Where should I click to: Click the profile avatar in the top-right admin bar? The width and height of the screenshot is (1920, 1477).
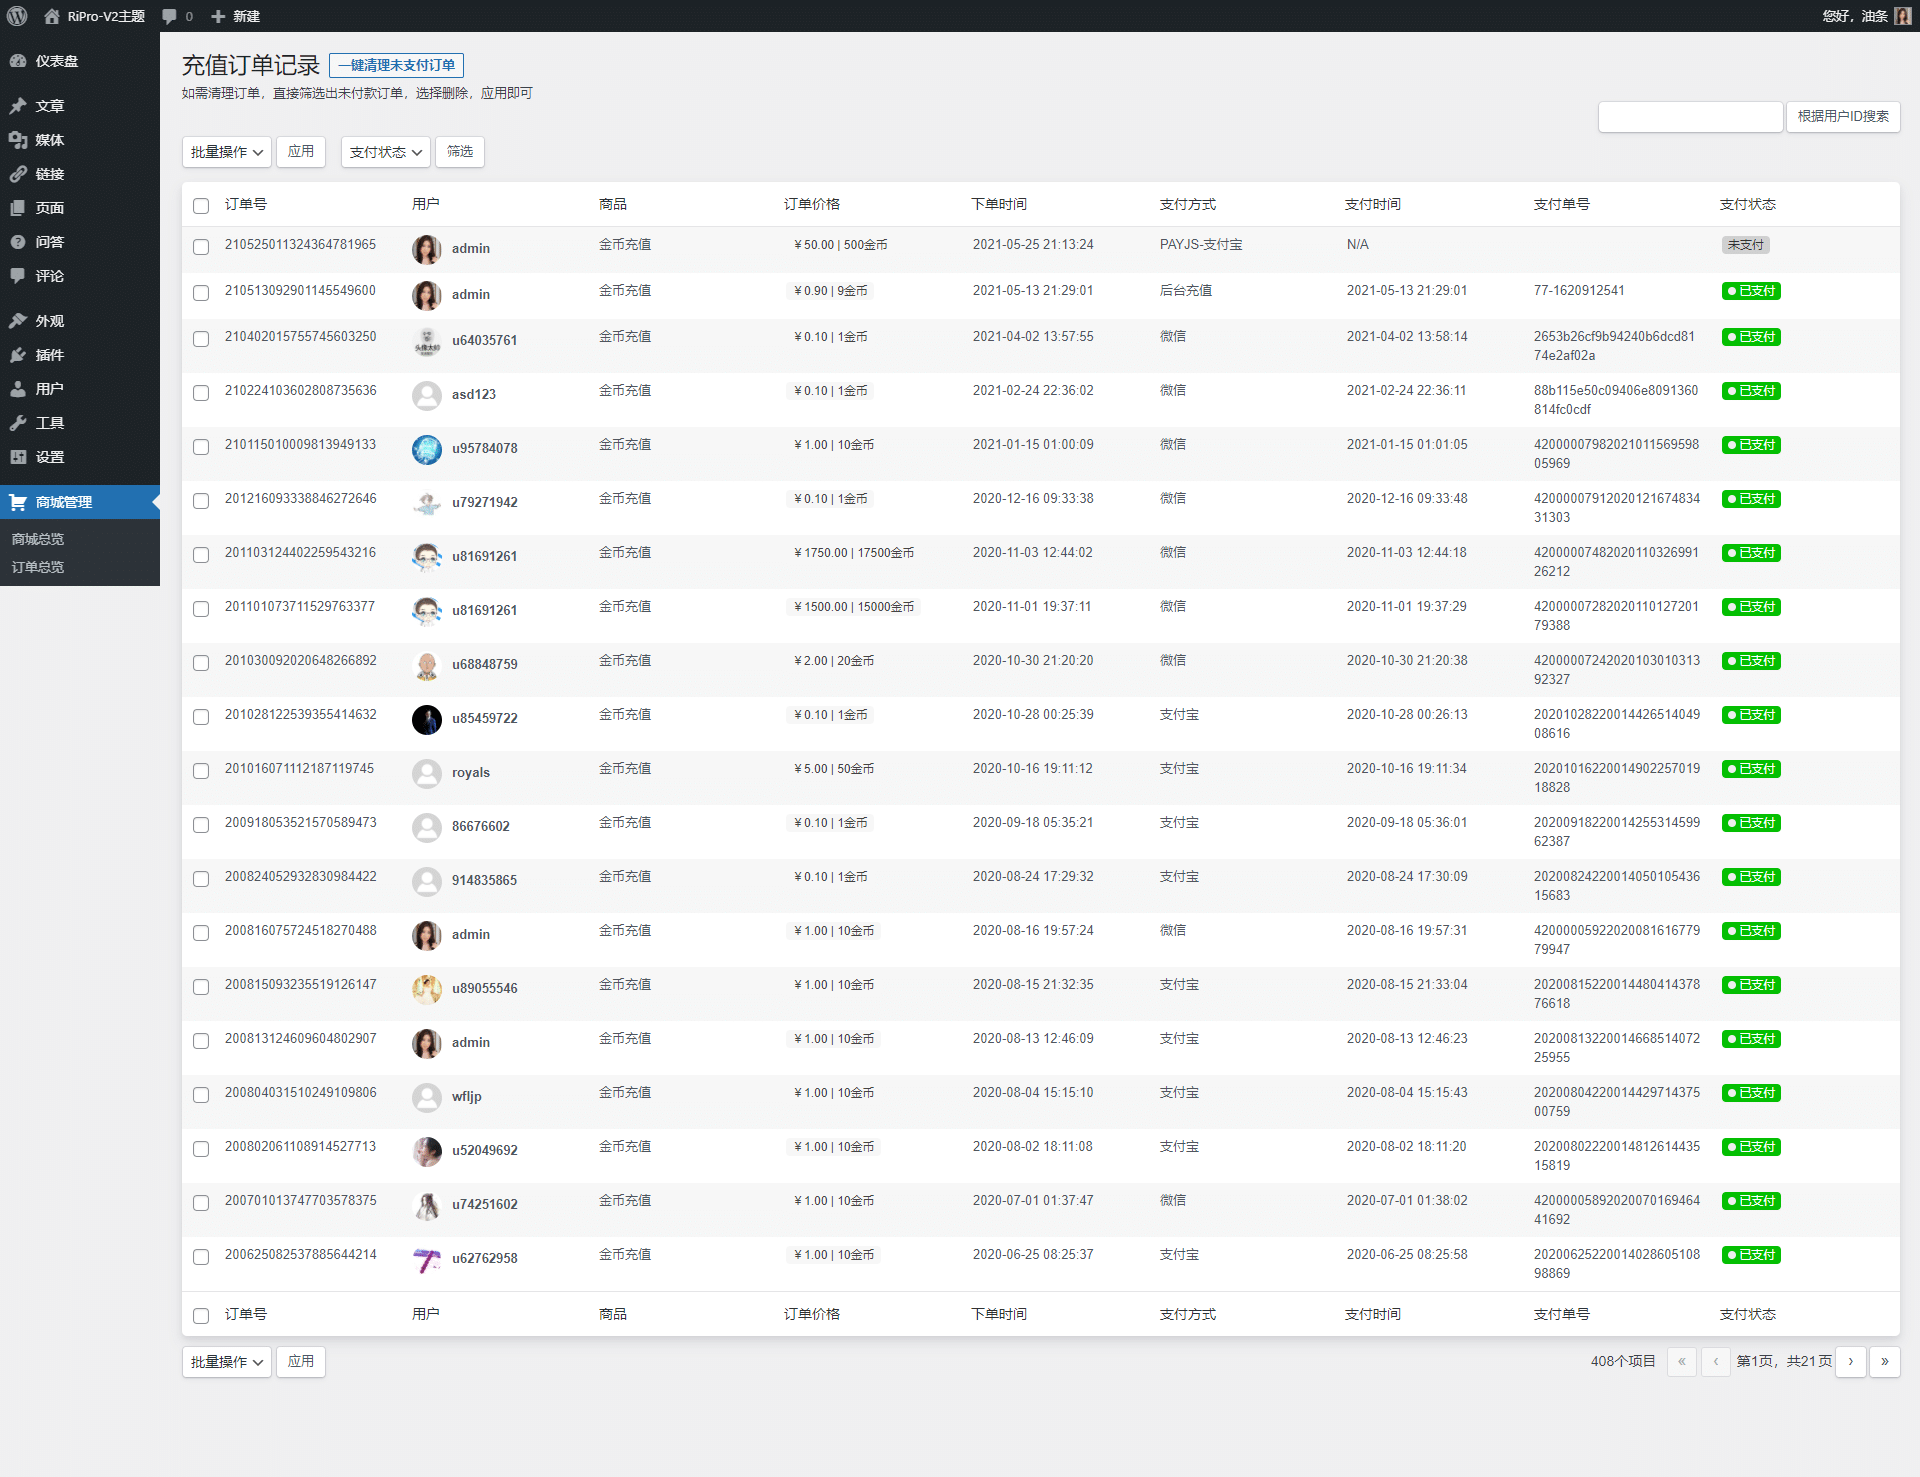coord(1903,16)
